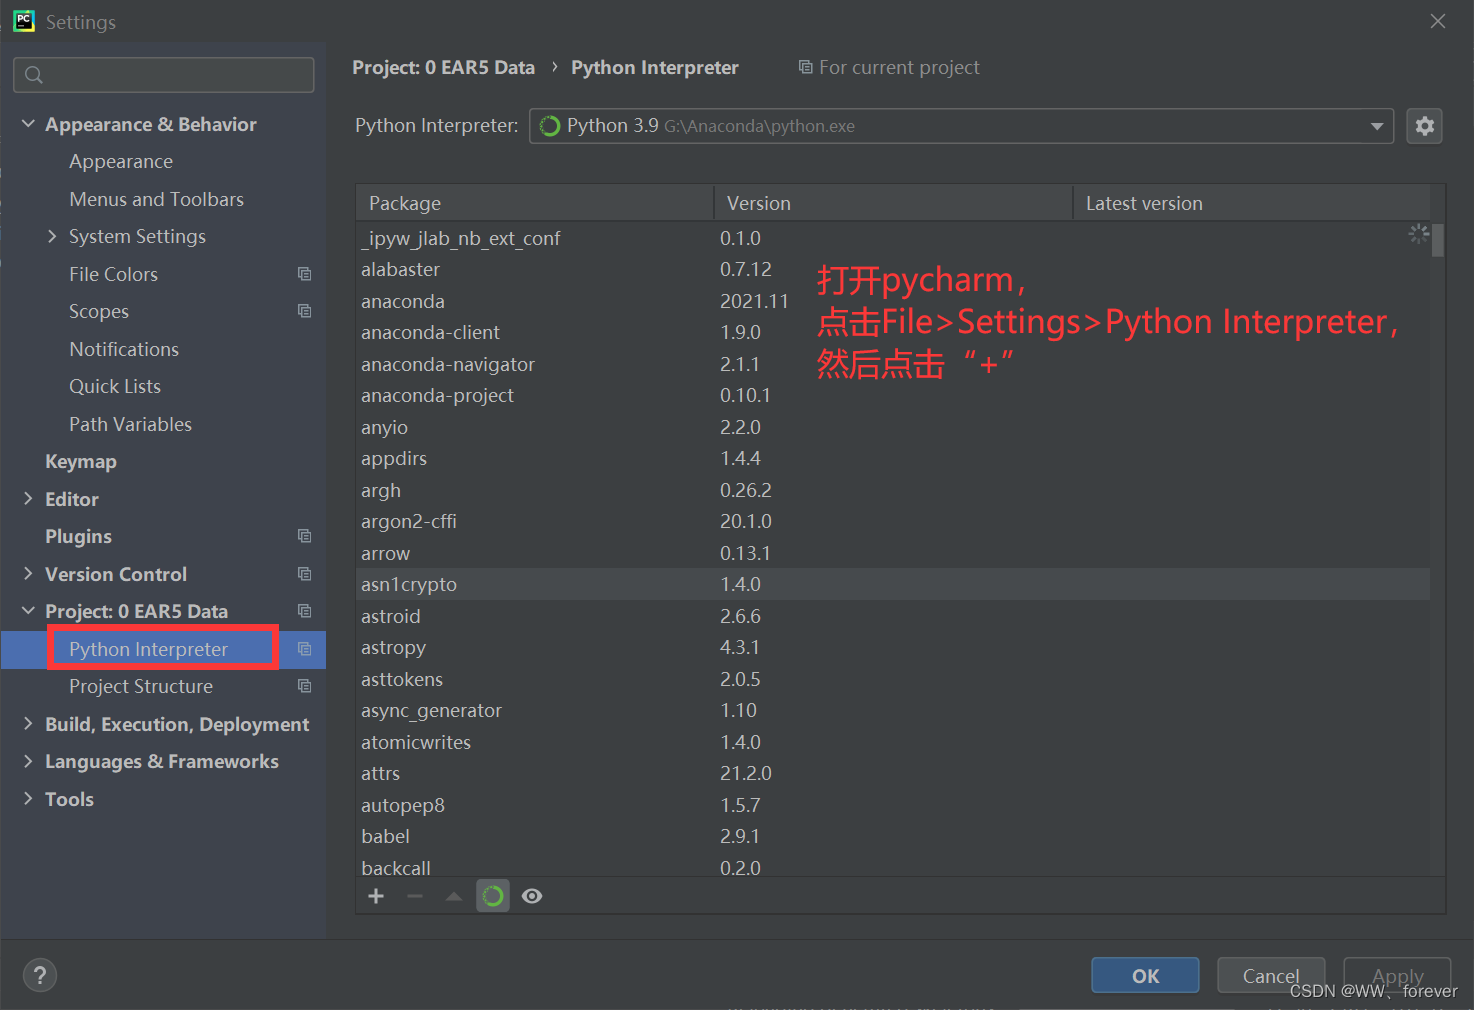Open Plugins settings
This screenshot has height=1010, width=1474.
coord(78,536)
